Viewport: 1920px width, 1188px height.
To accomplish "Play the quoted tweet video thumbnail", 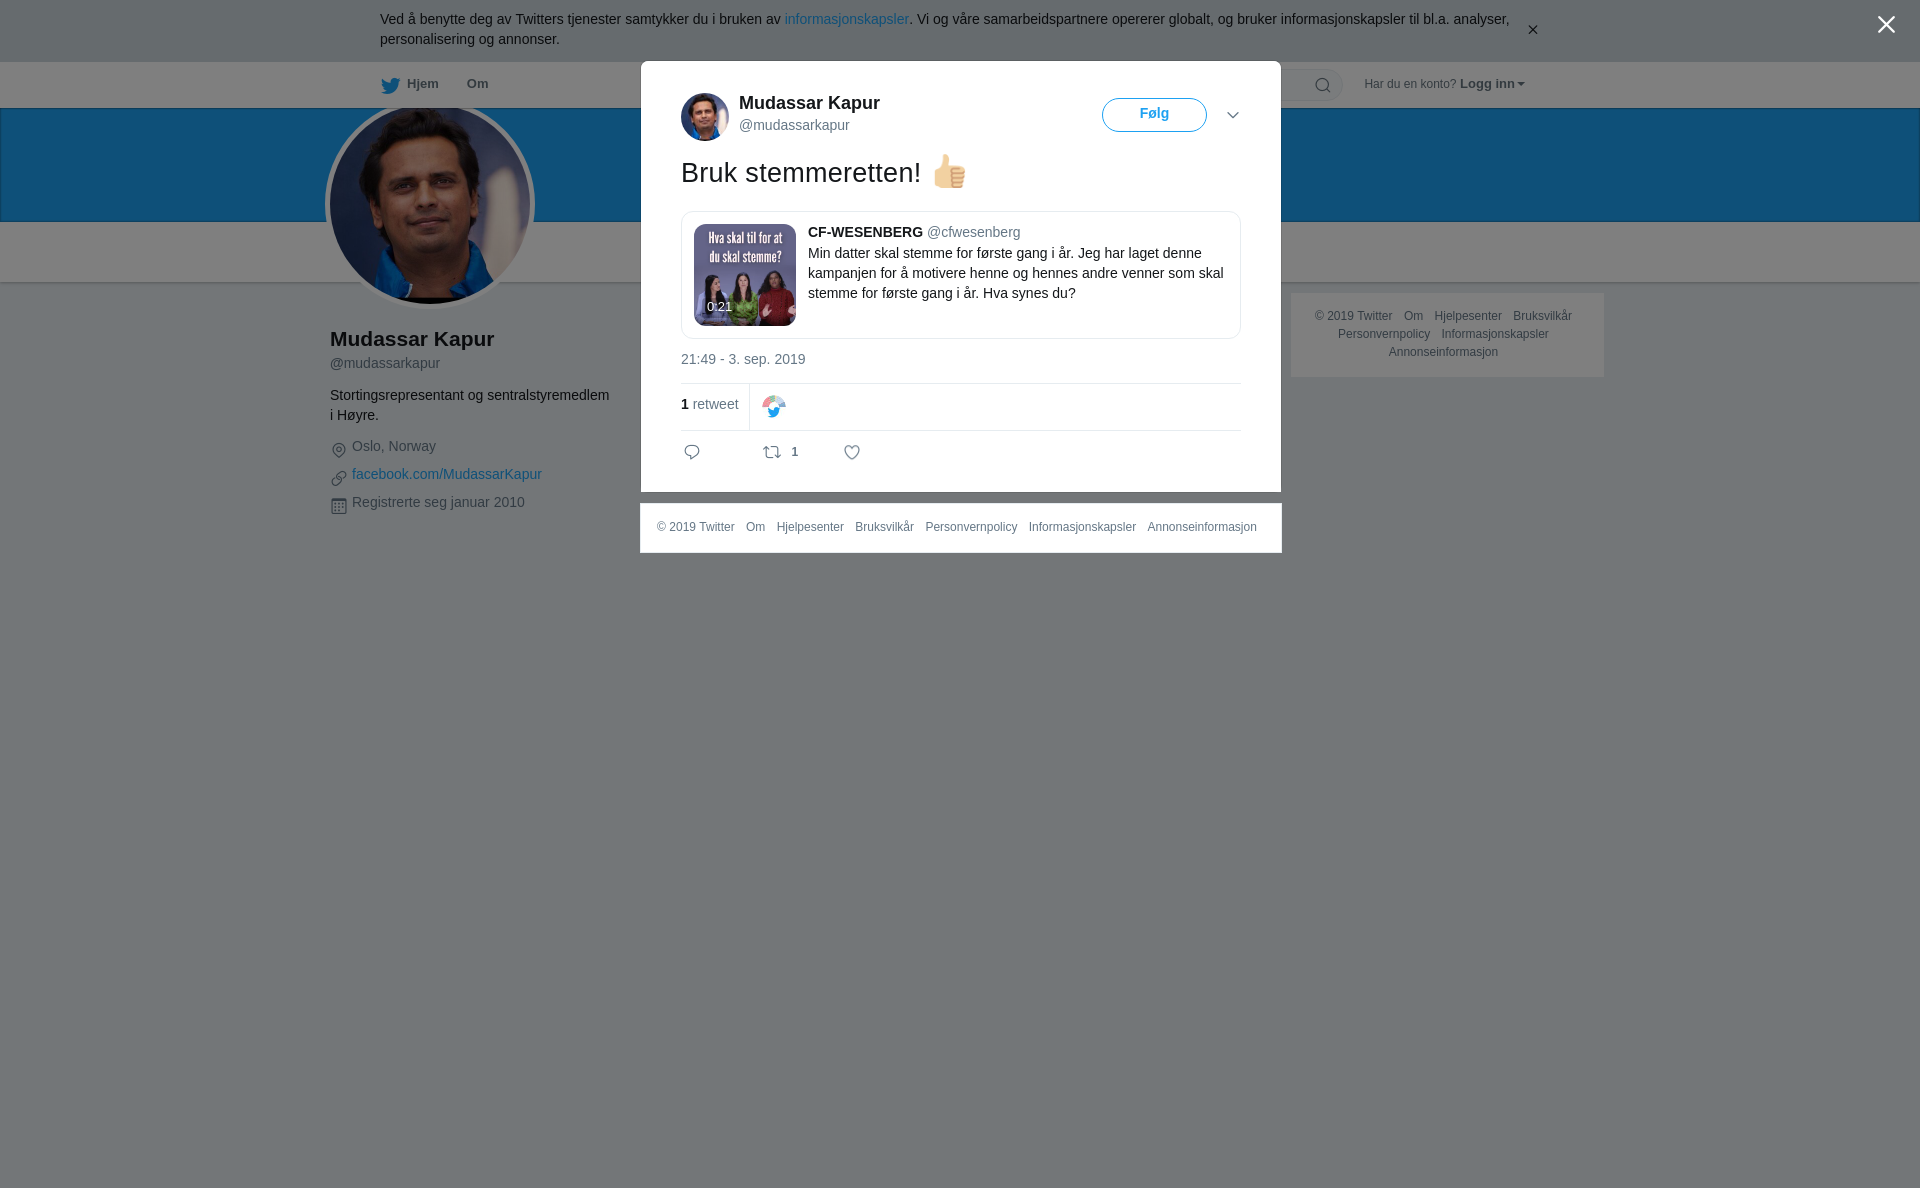I will click(745, 275).
